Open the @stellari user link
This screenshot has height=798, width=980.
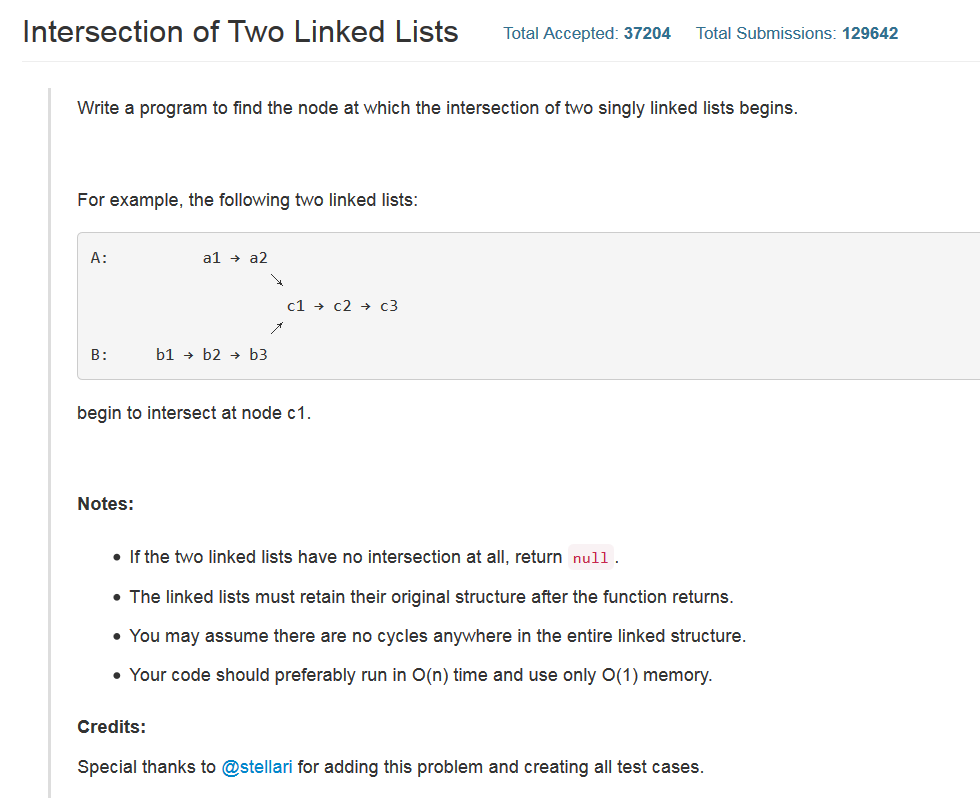point(257,767)
